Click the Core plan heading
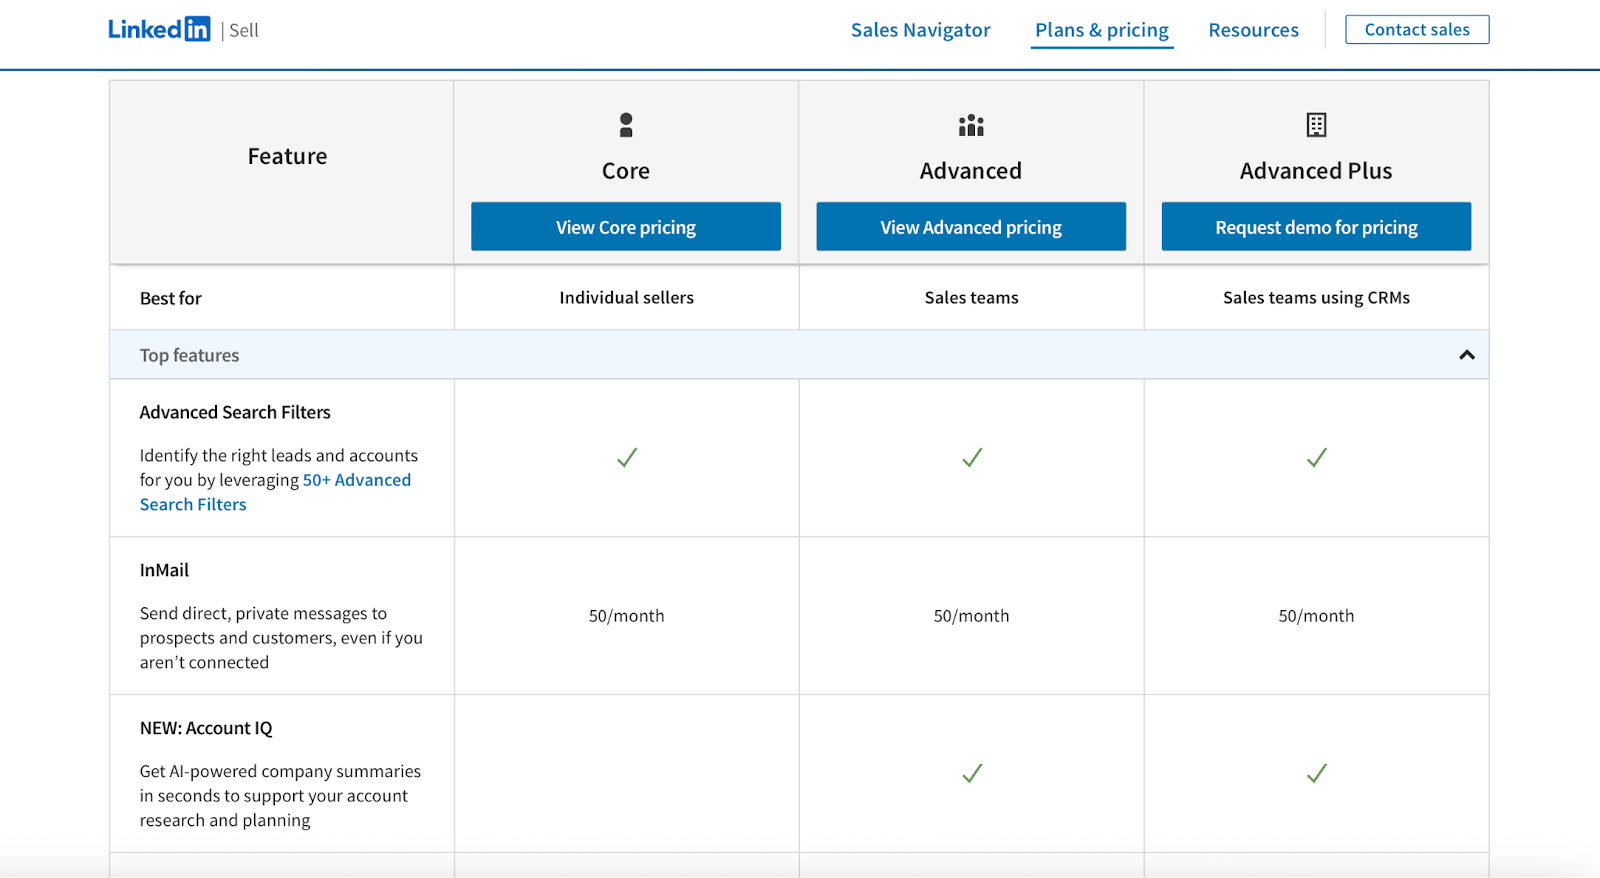 (x=626, y=171)
